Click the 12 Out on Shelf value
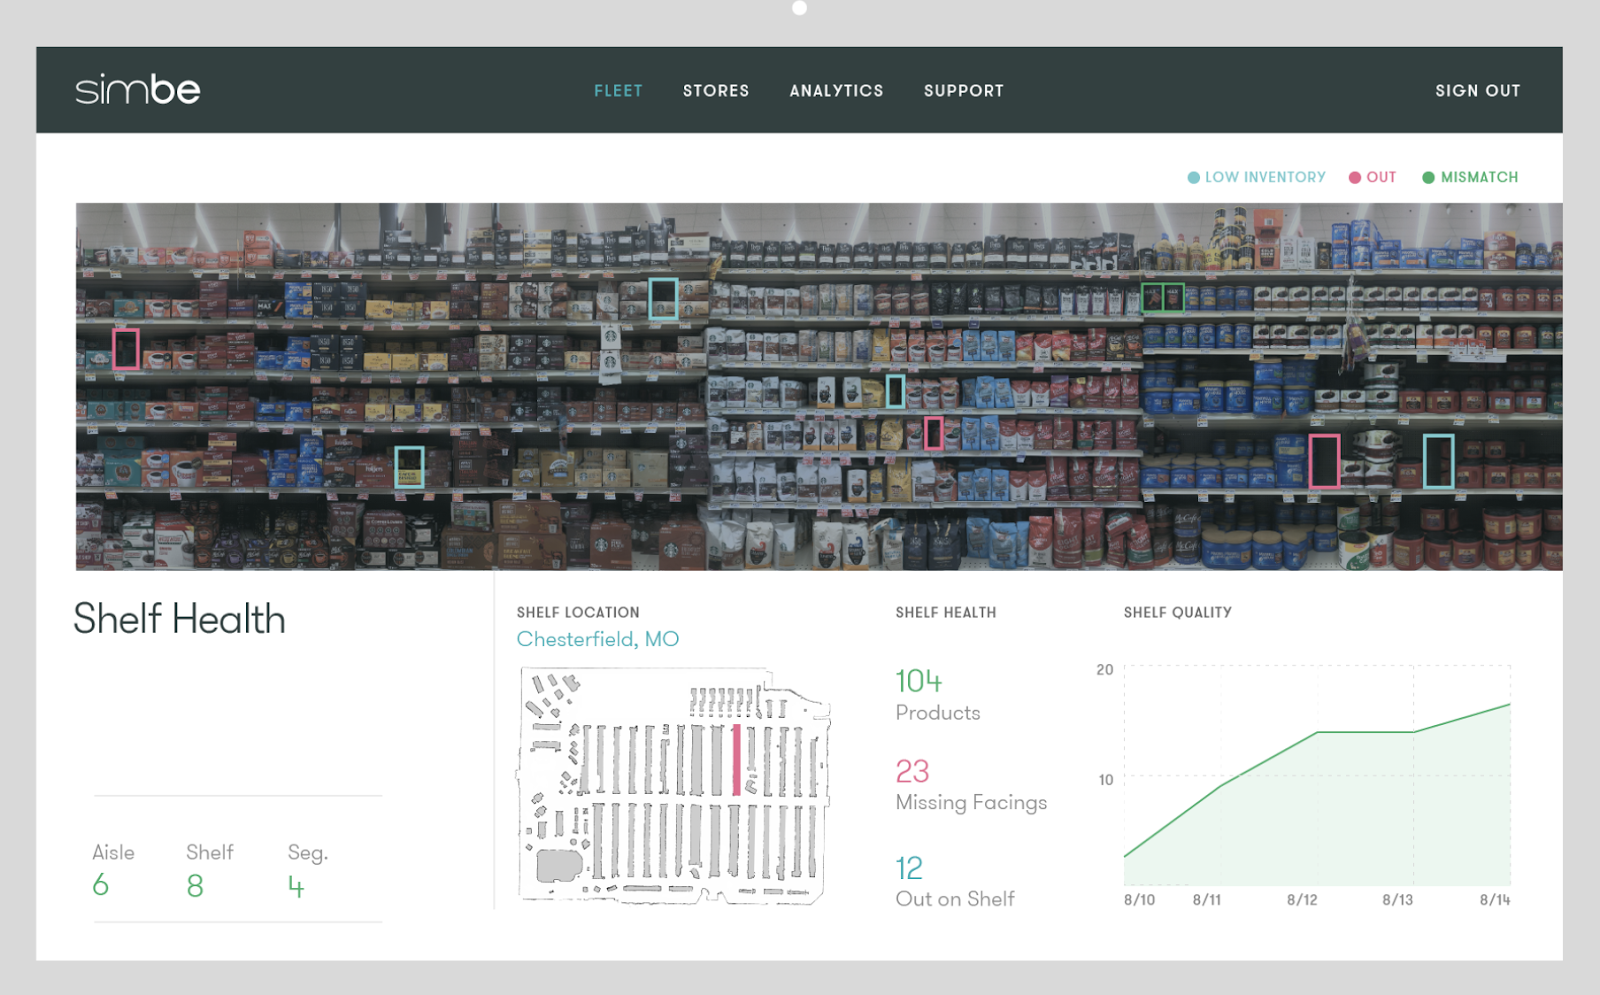Image resolution: width=1600 pixels, height=995 pixels. tap(909, 868)
